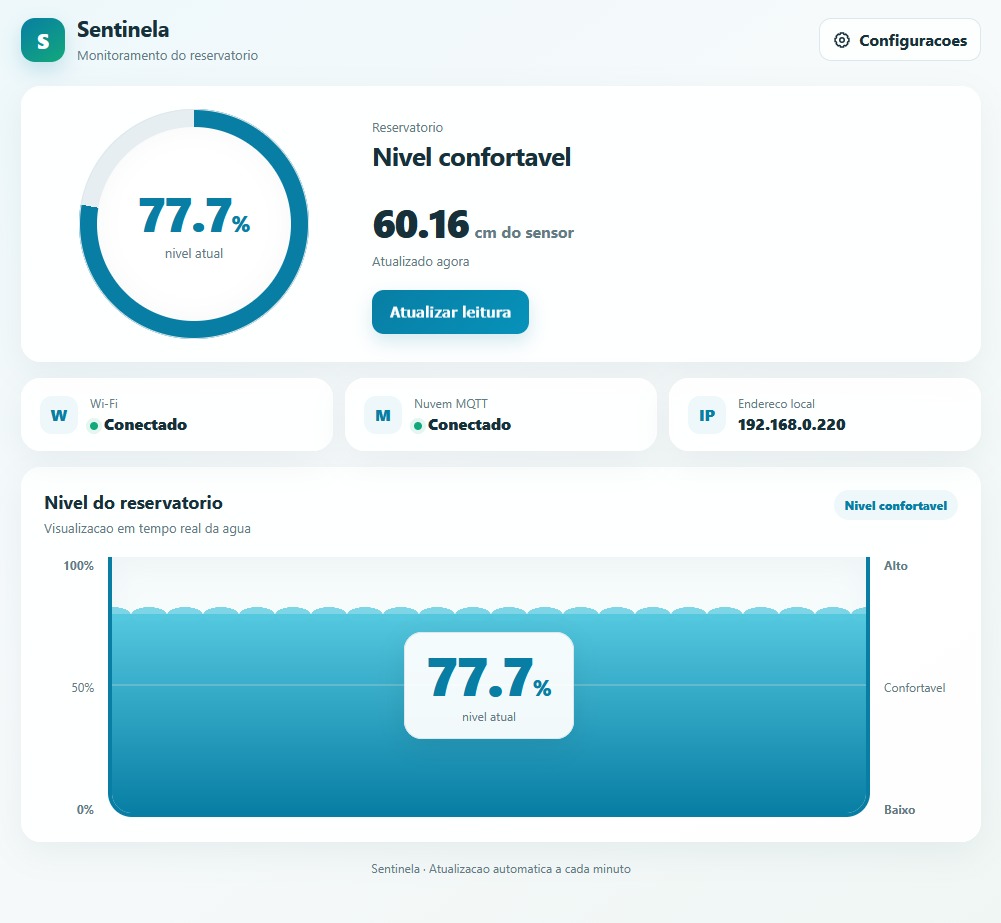
Task: Click the water tank level visualization
Action: coord(489,687)
